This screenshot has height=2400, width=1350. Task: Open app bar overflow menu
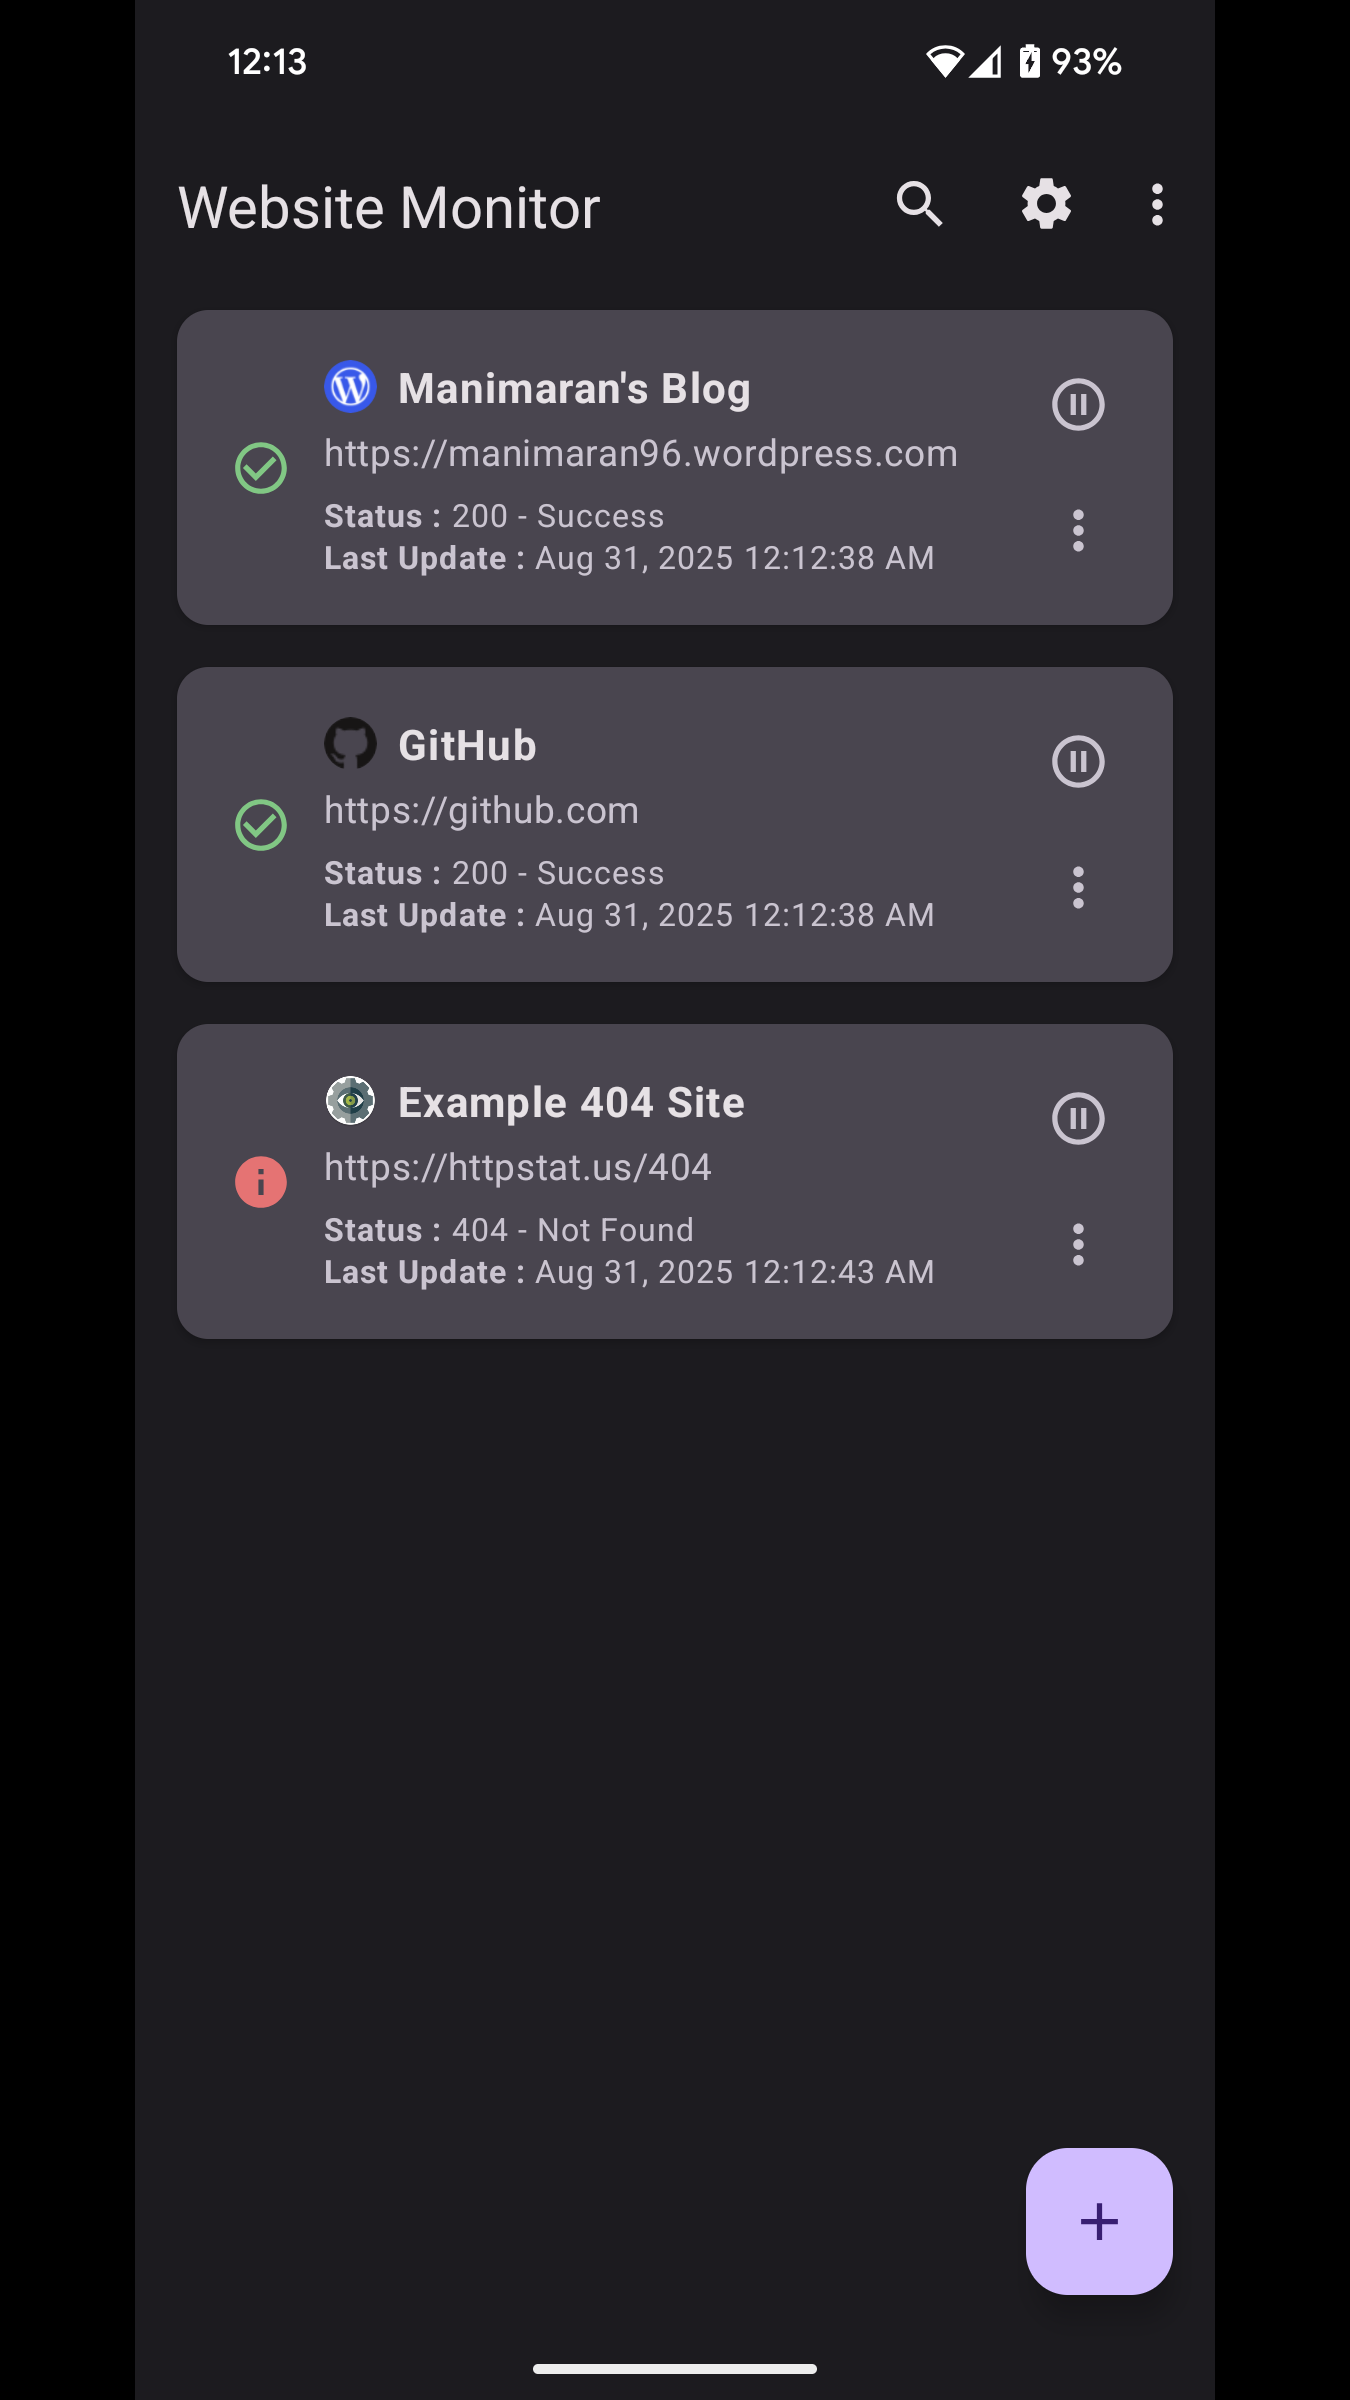[x=1157, y=205]
